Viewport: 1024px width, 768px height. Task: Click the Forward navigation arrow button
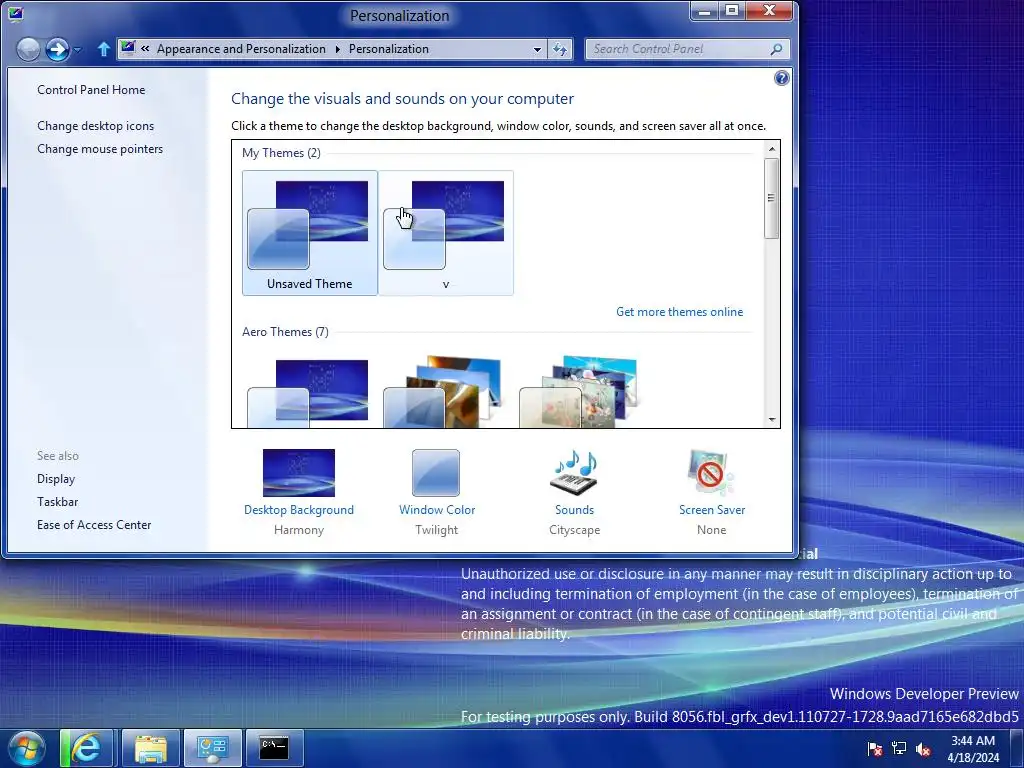(x=57, y=49)
